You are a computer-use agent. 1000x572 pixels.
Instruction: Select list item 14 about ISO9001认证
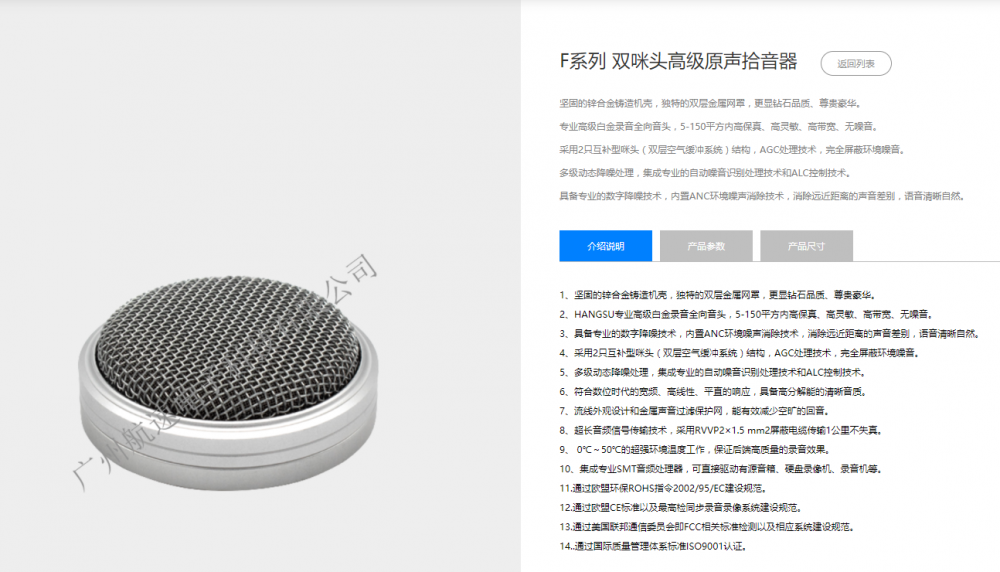click(x=654, y=546)
